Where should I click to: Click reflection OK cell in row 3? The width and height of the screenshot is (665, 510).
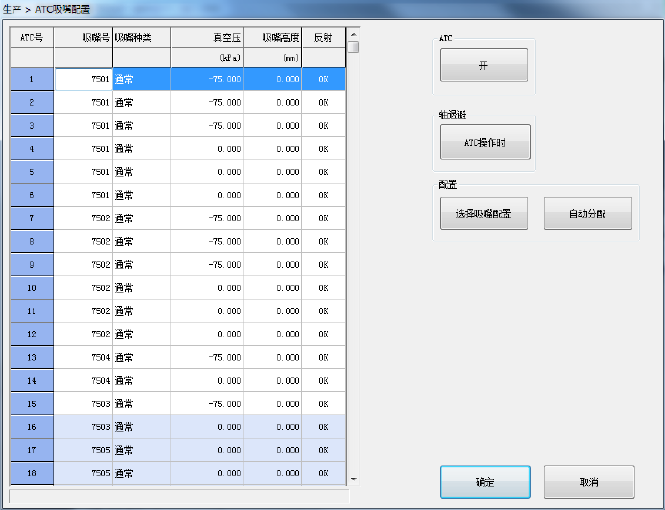click(x=324, y=125)
